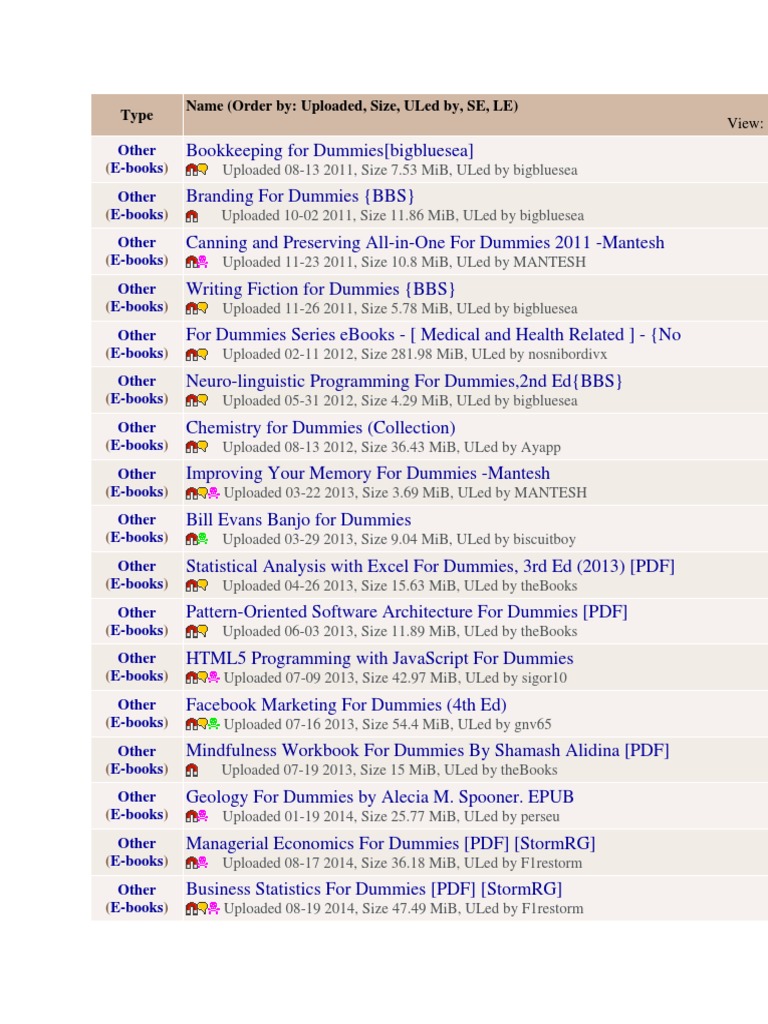
Task: Open Writing Fiction for Dummies {BBS}
Action: point(321,289)
